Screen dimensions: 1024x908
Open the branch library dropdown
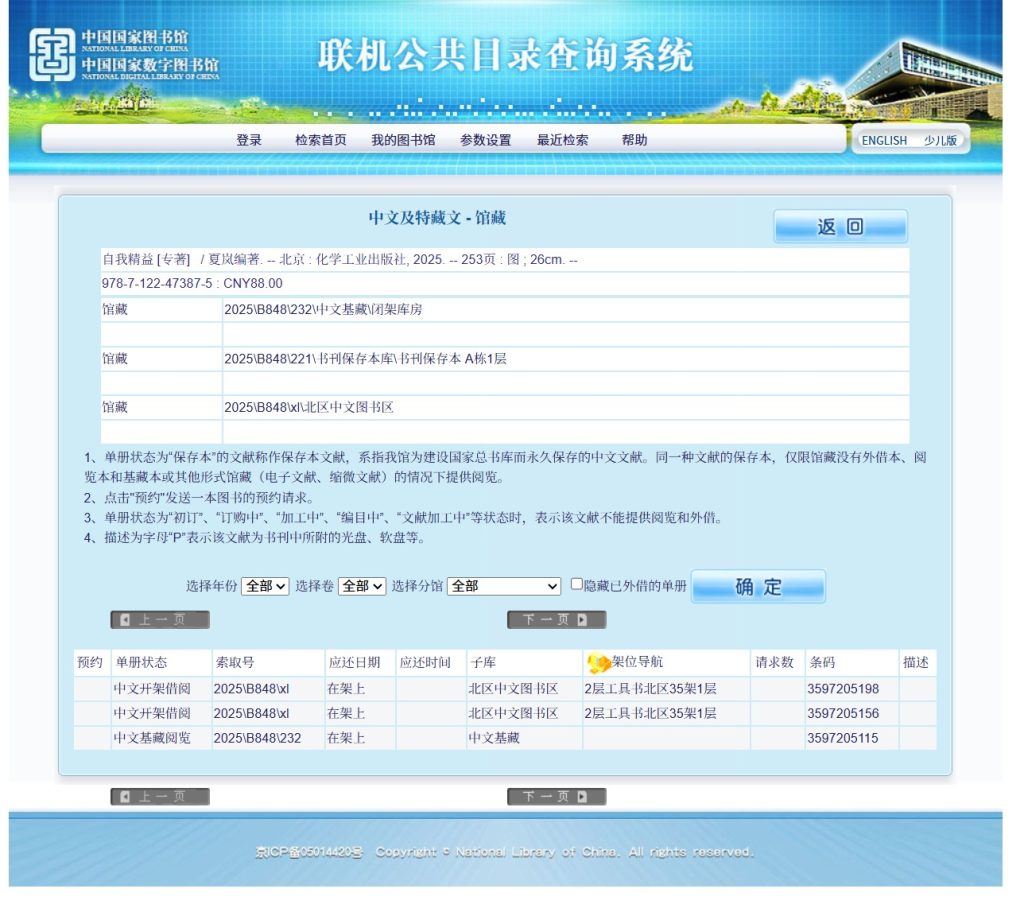point(504,586)
